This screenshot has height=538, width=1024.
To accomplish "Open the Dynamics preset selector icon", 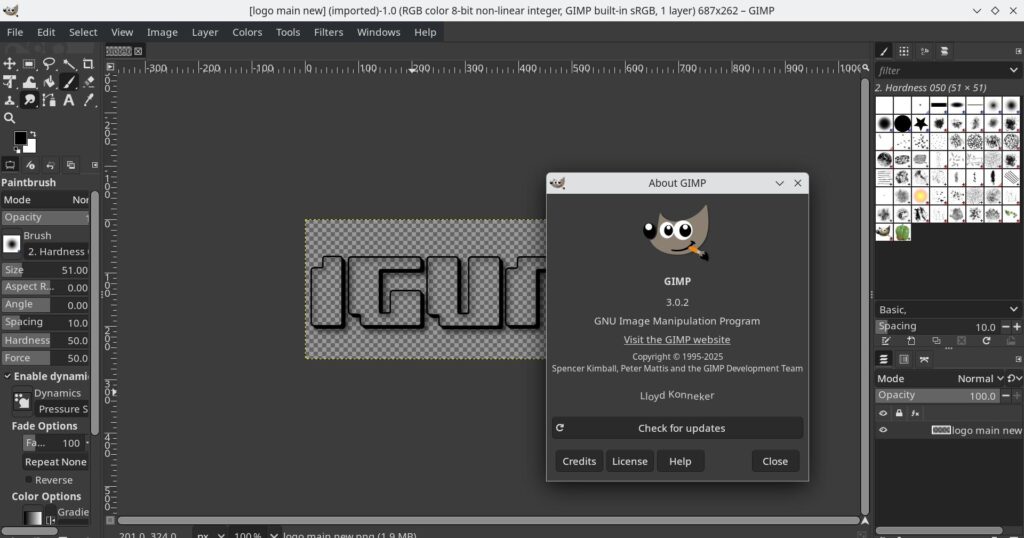I will [22, 401].
